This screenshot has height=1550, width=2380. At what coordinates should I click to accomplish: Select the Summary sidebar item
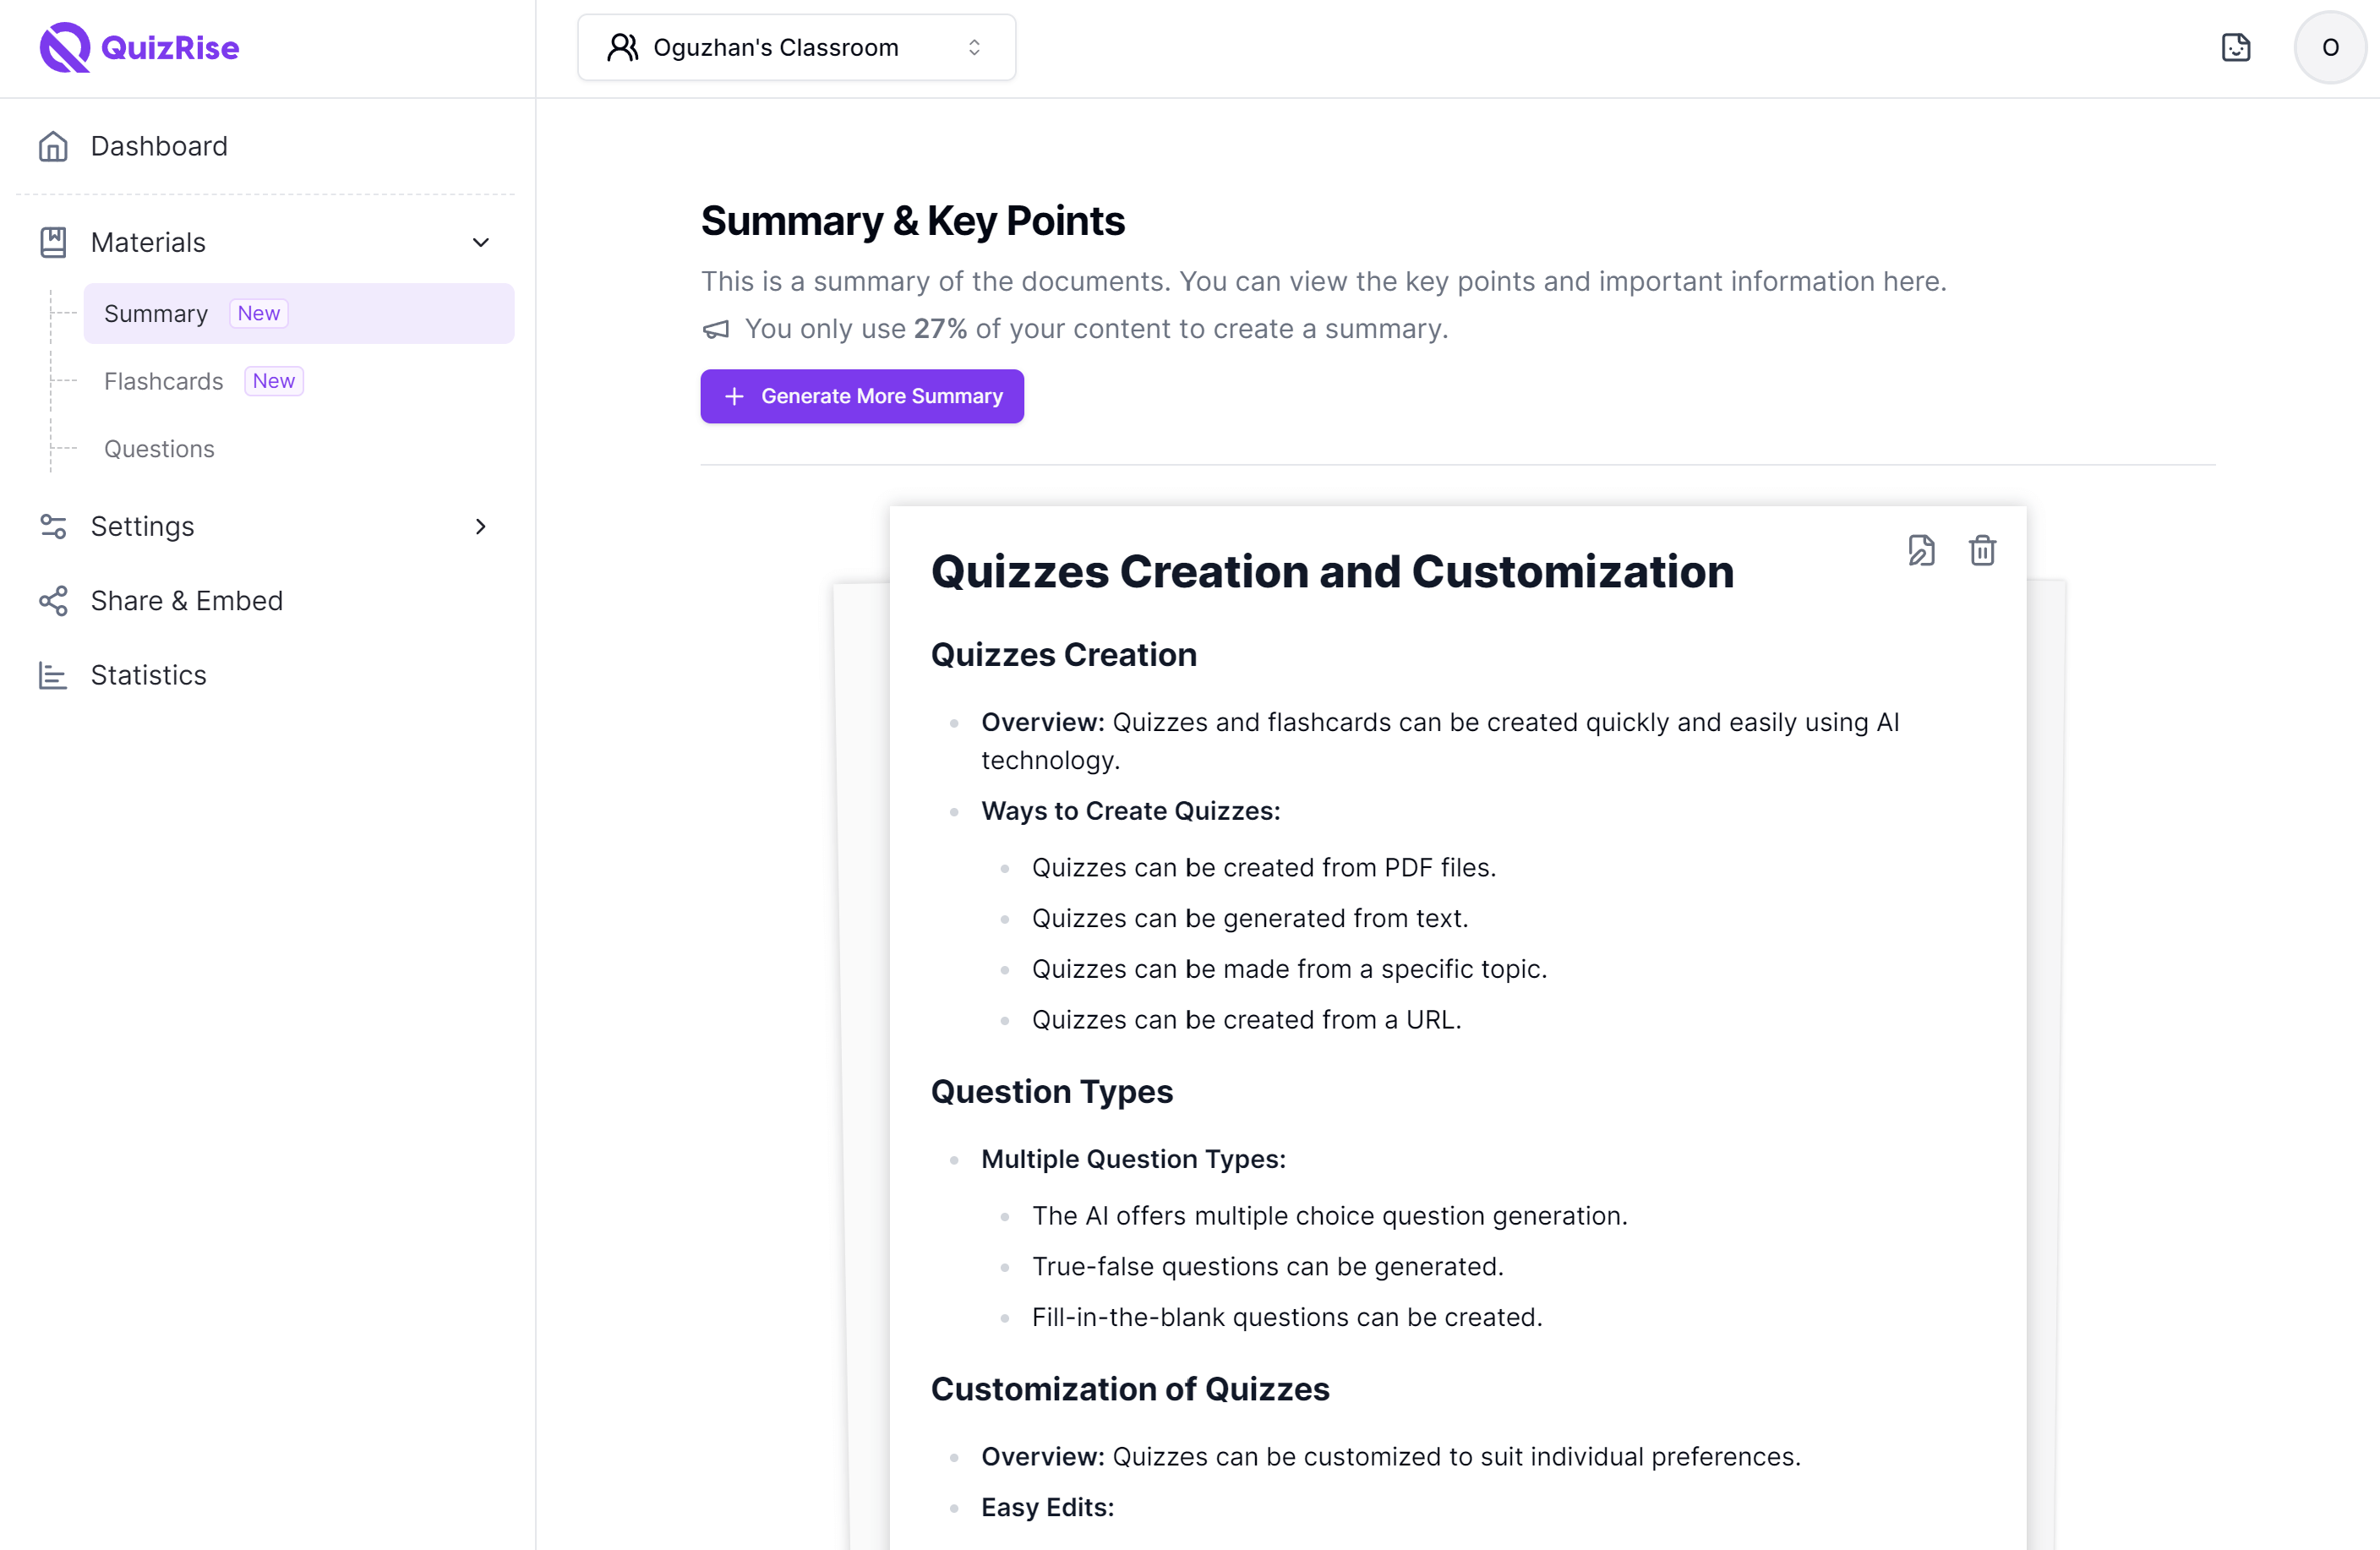point(156,313)
